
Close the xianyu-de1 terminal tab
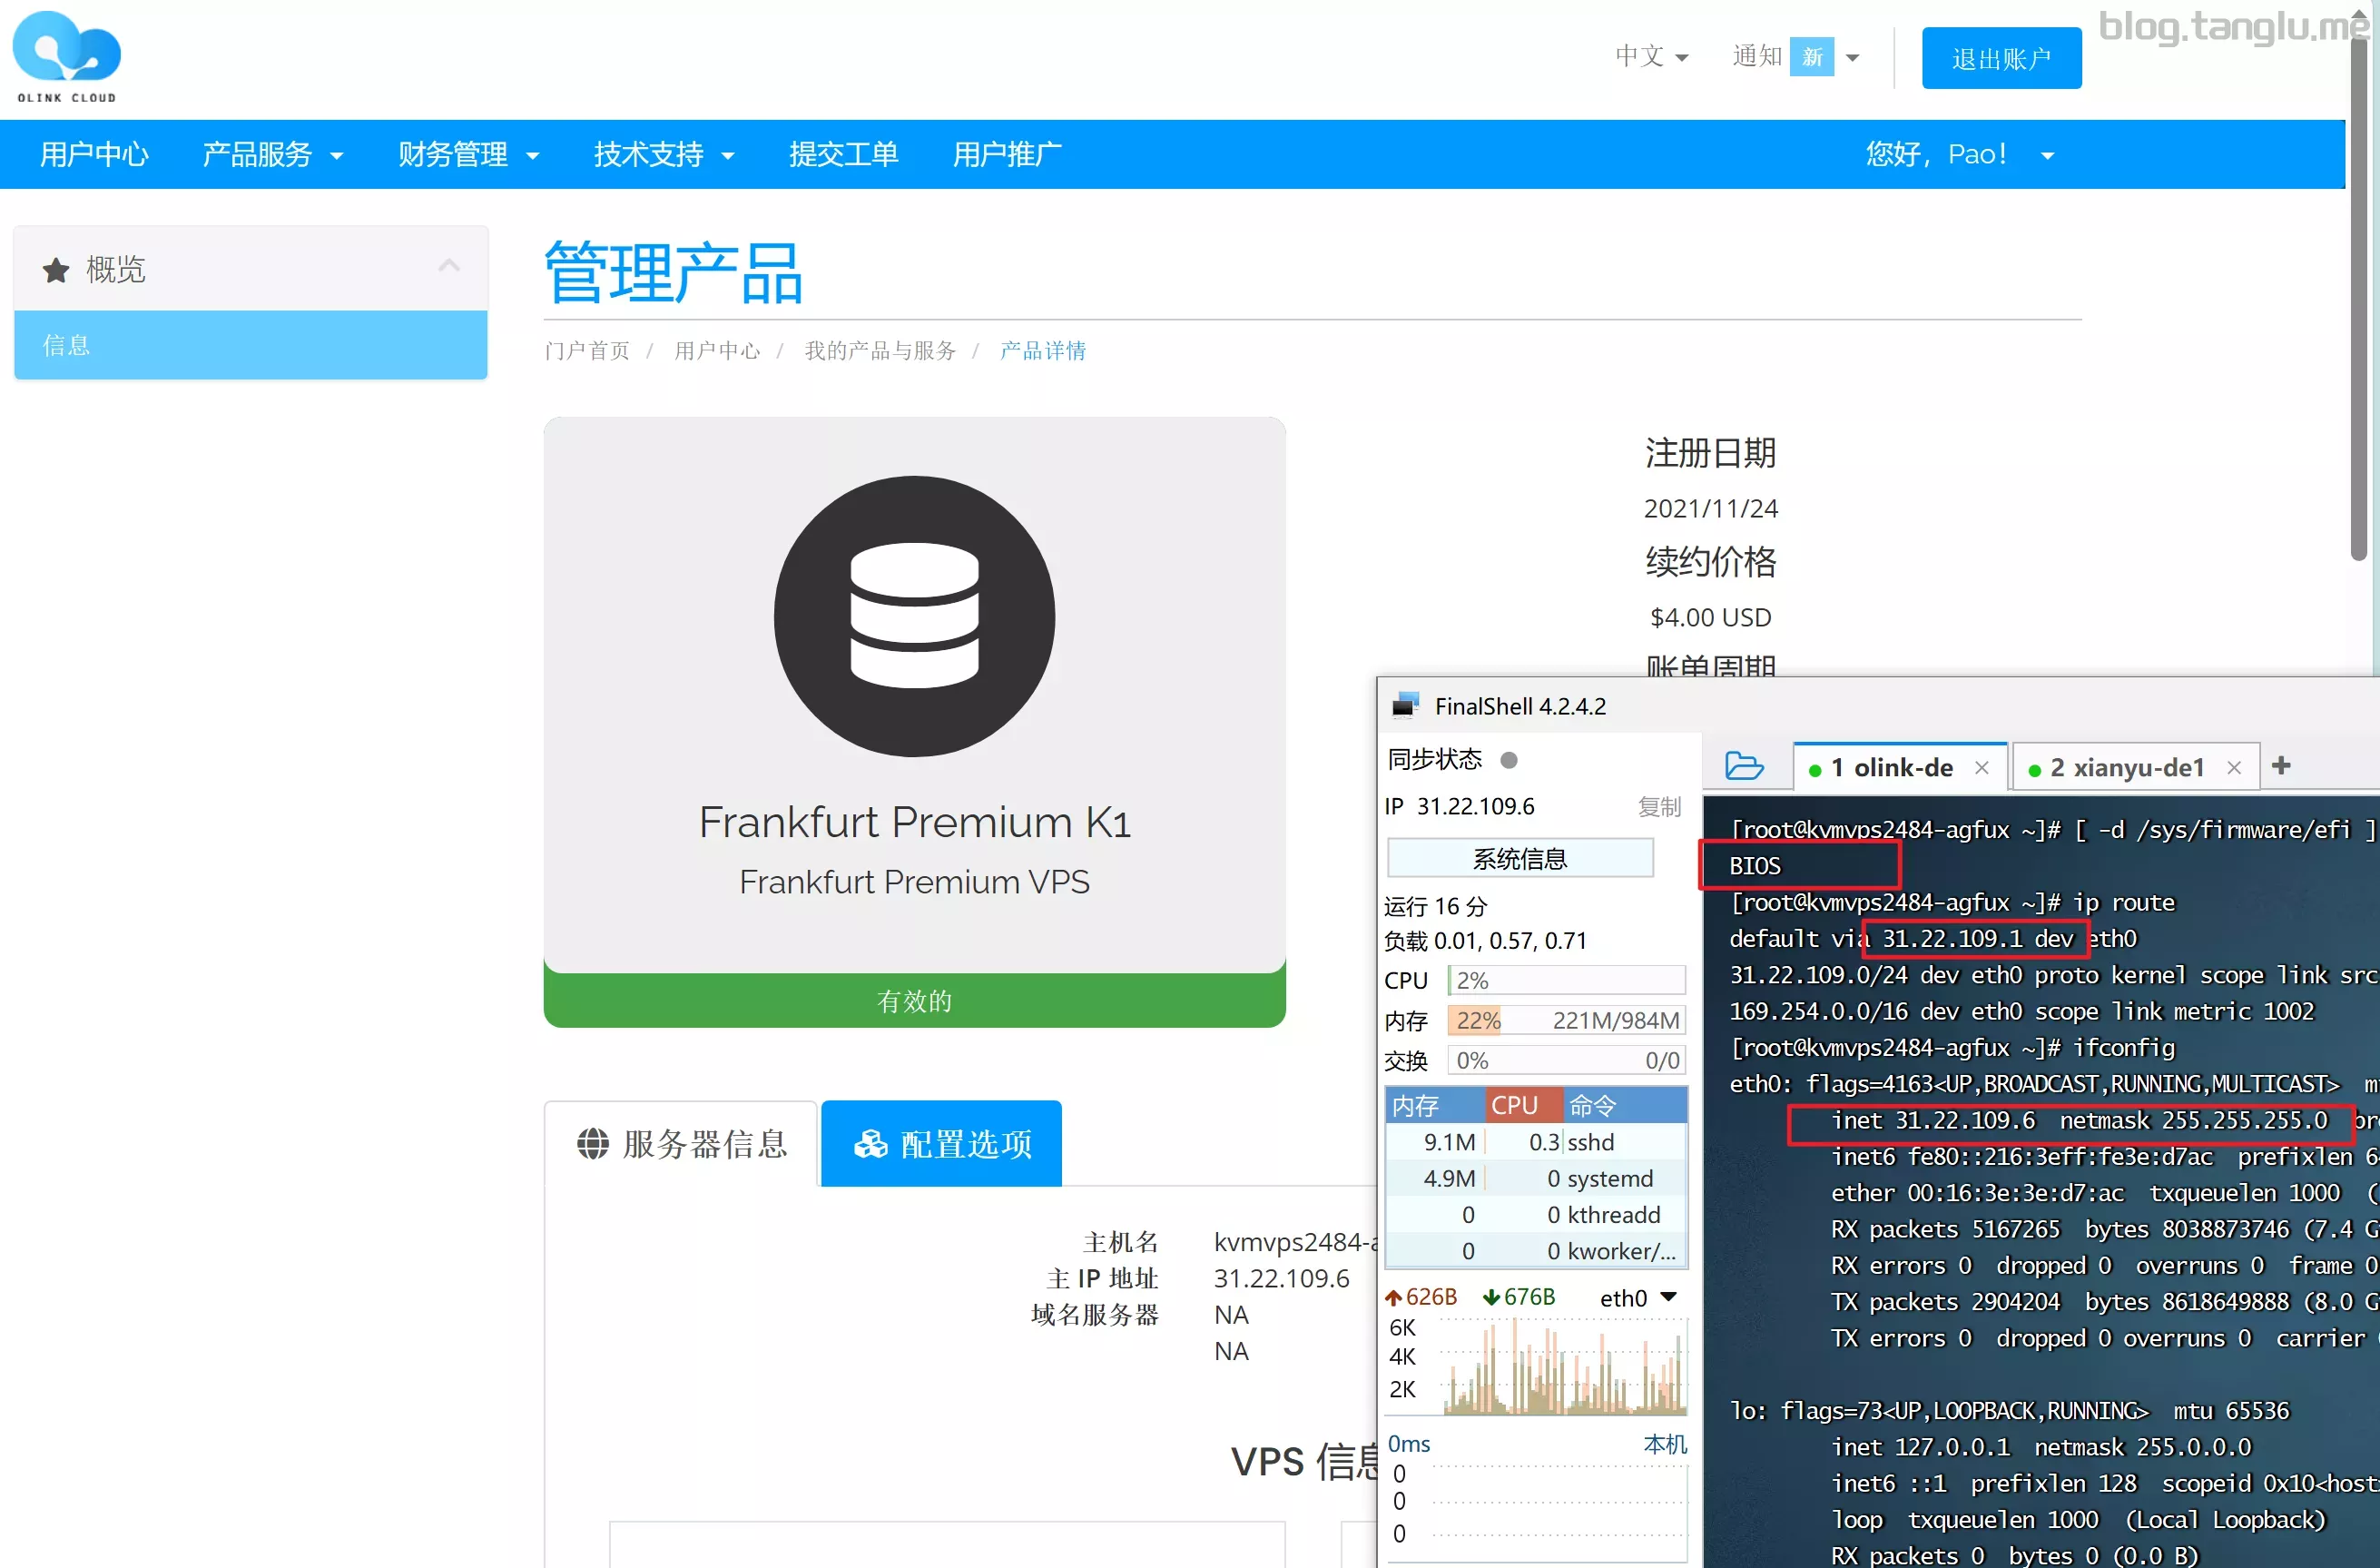pyautogui.click(x=2234, y=768)
